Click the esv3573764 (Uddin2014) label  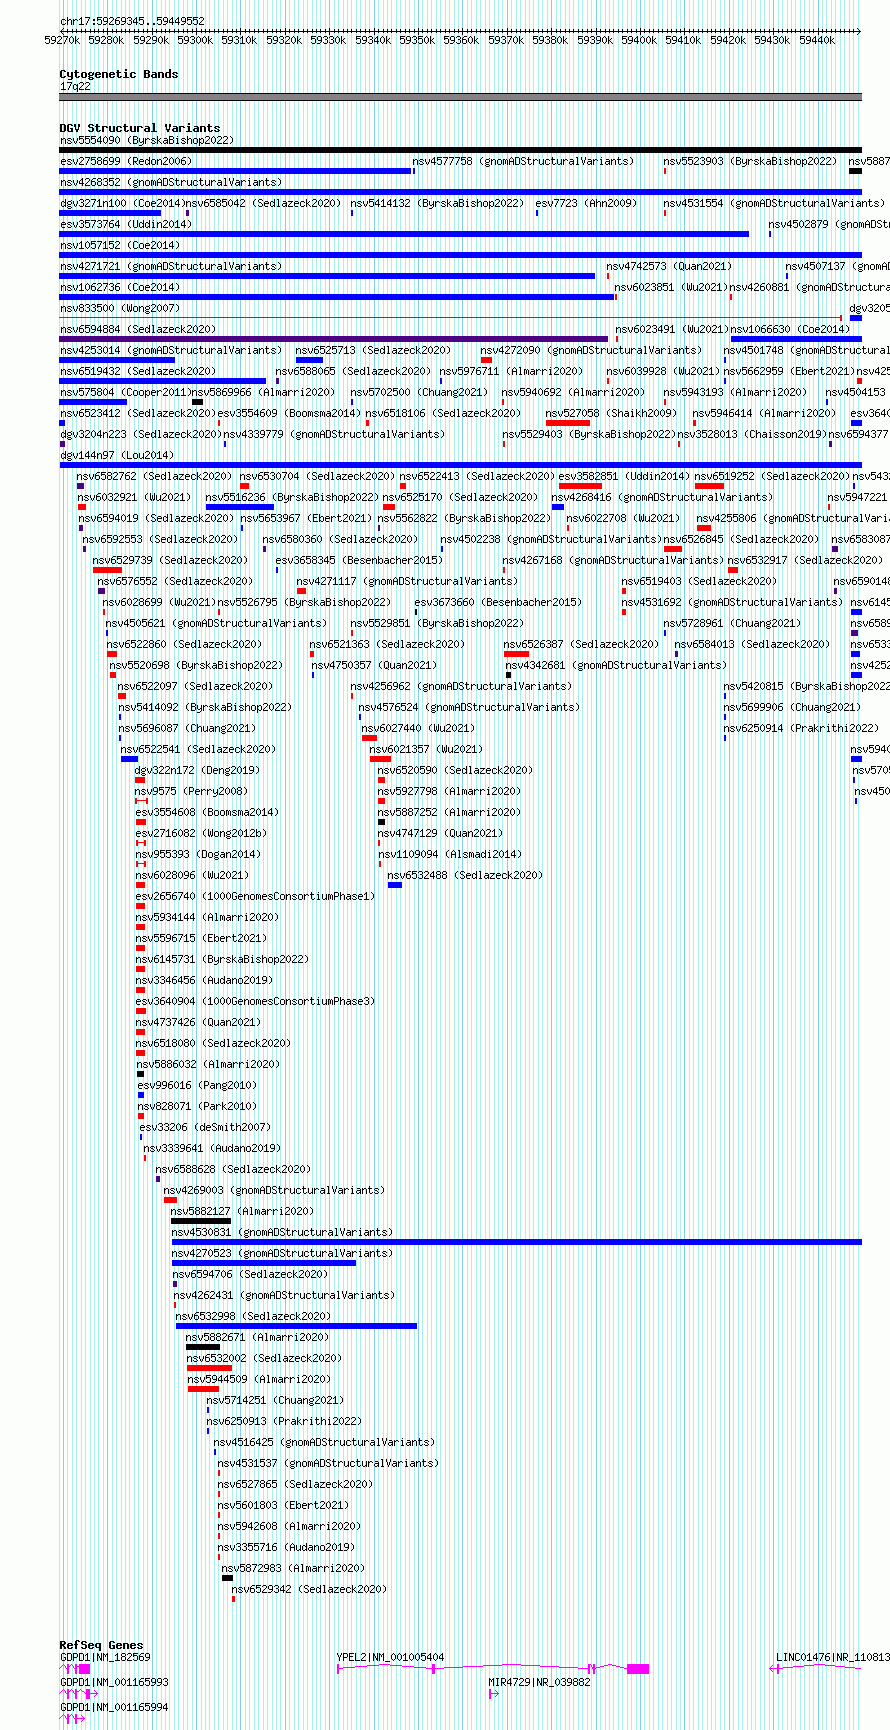[125, 224]
